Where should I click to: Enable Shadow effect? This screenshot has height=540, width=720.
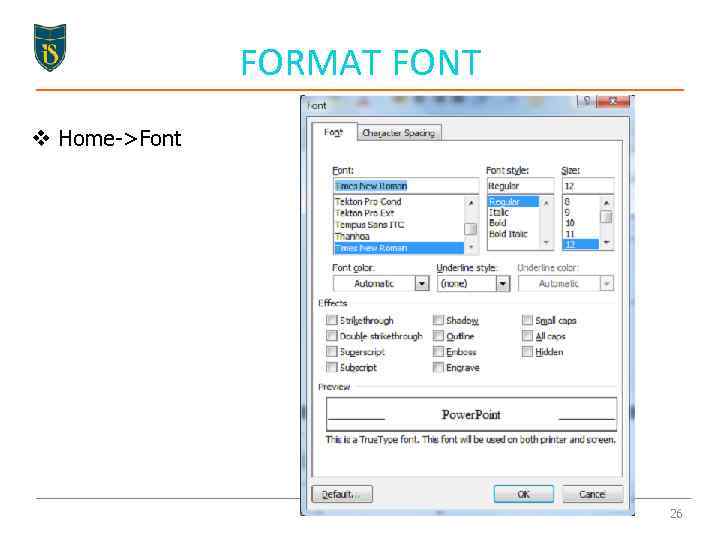(438, 320)
